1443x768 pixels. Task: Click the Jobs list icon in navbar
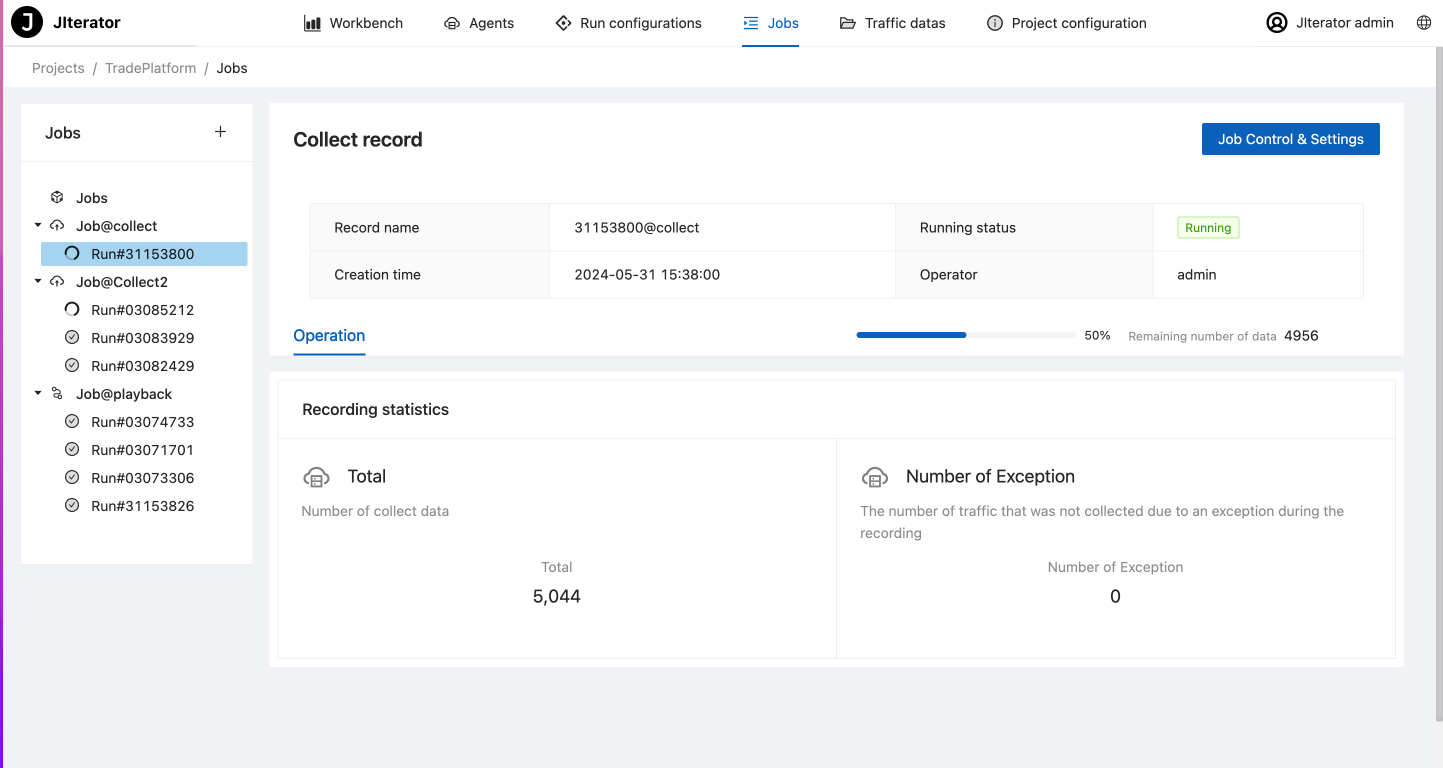[x=751, y=23]
